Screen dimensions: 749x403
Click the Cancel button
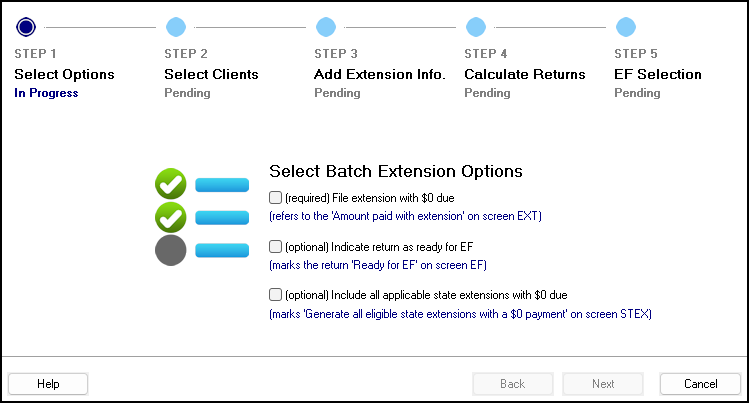[700, 384]
